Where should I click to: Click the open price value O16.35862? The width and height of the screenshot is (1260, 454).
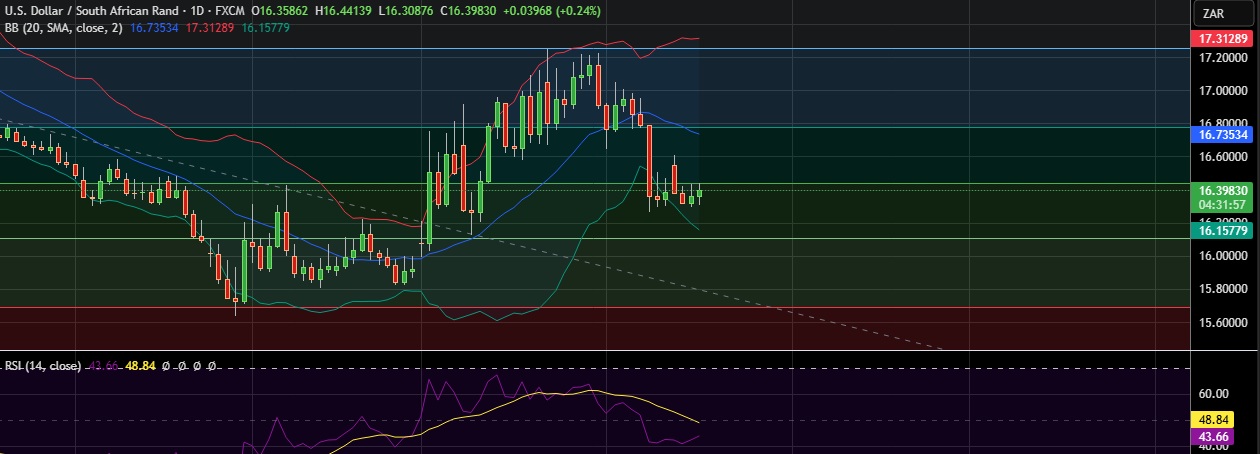pos(280,10)
